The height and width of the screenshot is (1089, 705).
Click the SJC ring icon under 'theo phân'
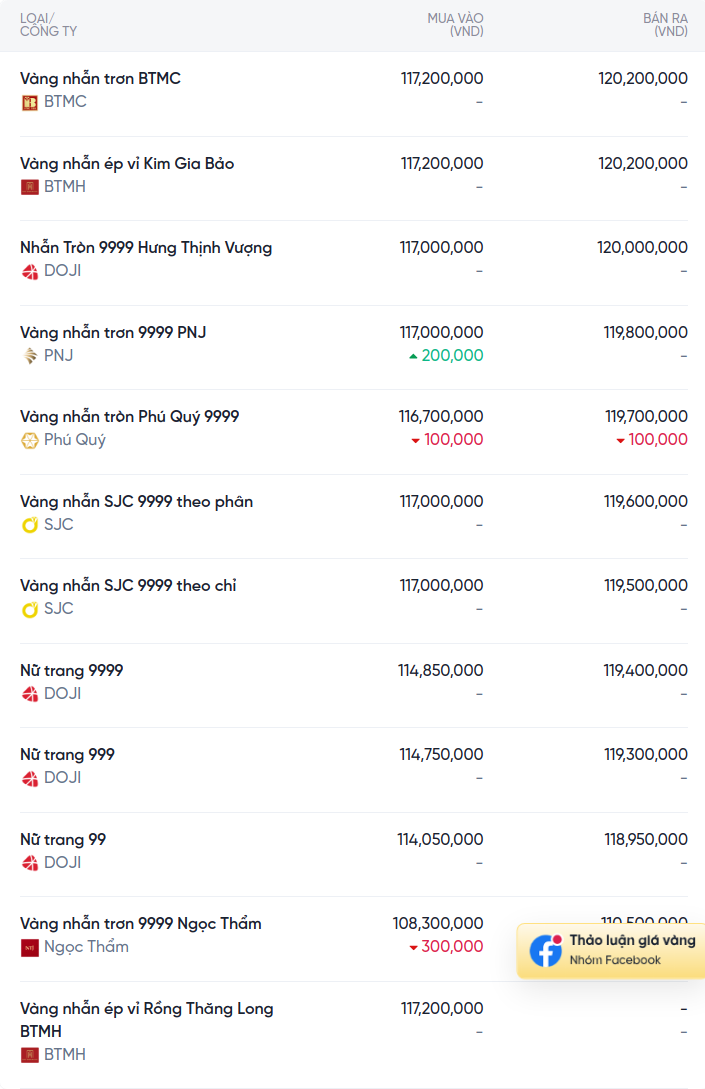point(29,525)
